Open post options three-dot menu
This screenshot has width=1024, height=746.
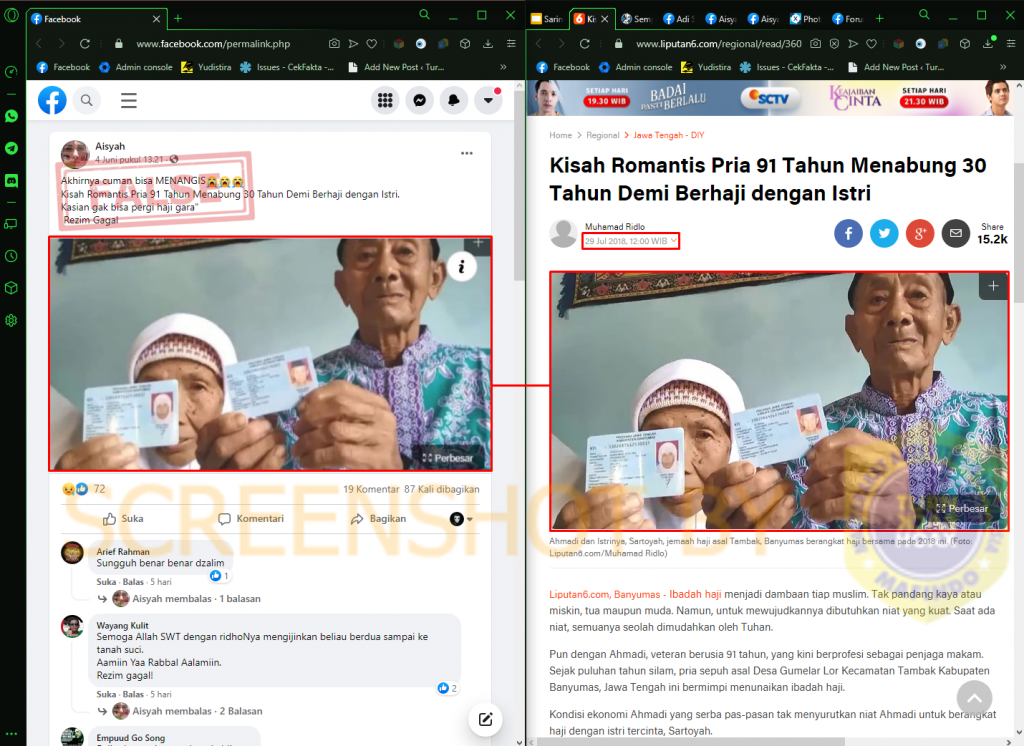point(466,154)
